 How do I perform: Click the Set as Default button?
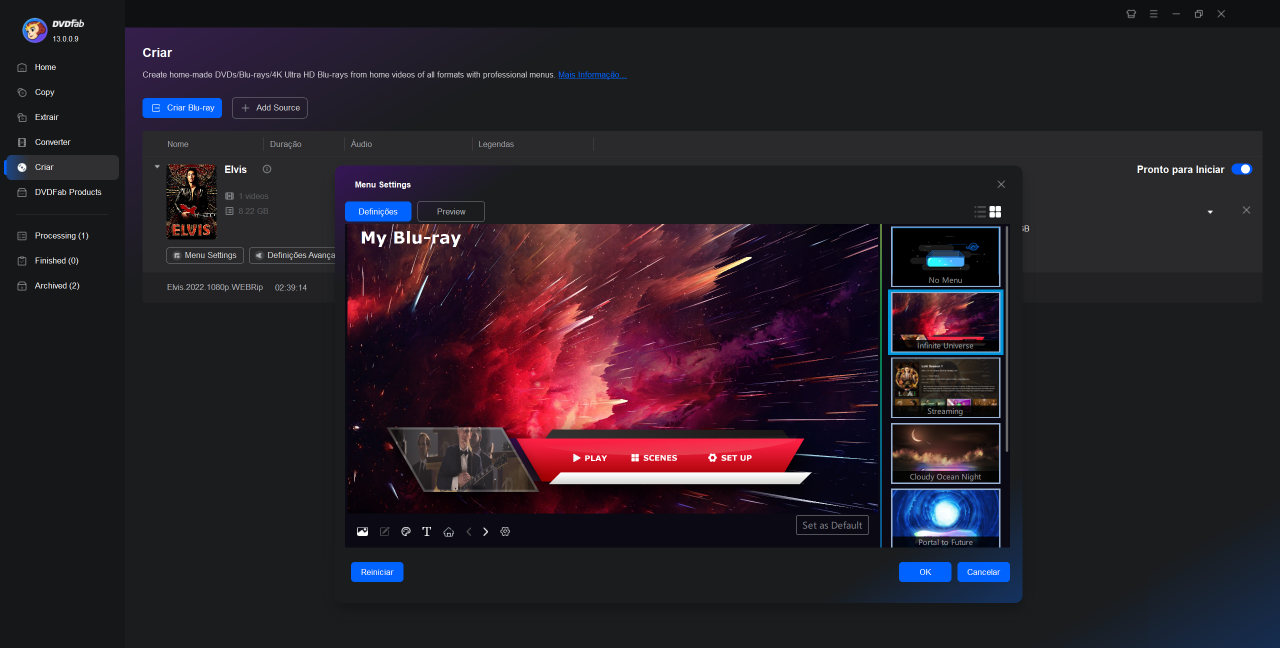832,525
